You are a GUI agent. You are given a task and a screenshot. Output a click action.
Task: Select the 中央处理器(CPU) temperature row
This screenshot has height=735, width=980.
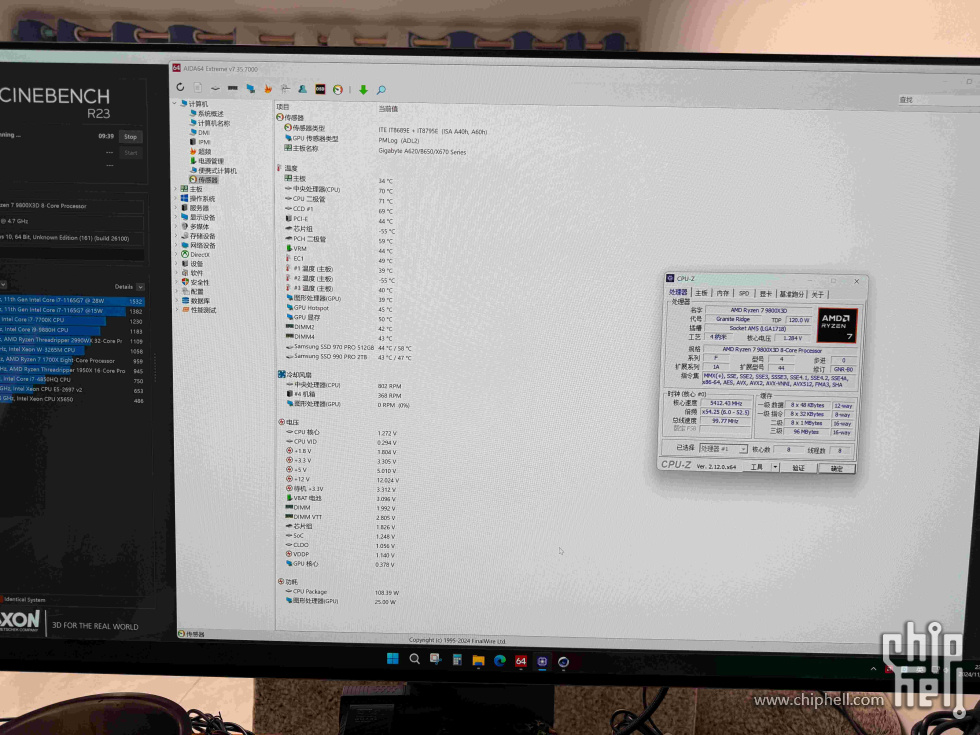point(339,189)
